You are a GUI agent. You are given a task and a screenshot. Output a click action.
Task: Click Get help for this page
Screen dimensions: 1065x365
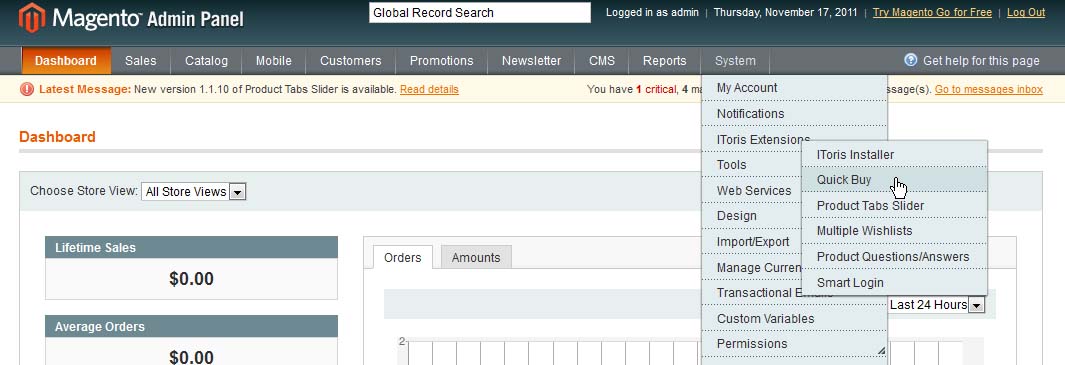pyautogui.click(x=981, y=60)
